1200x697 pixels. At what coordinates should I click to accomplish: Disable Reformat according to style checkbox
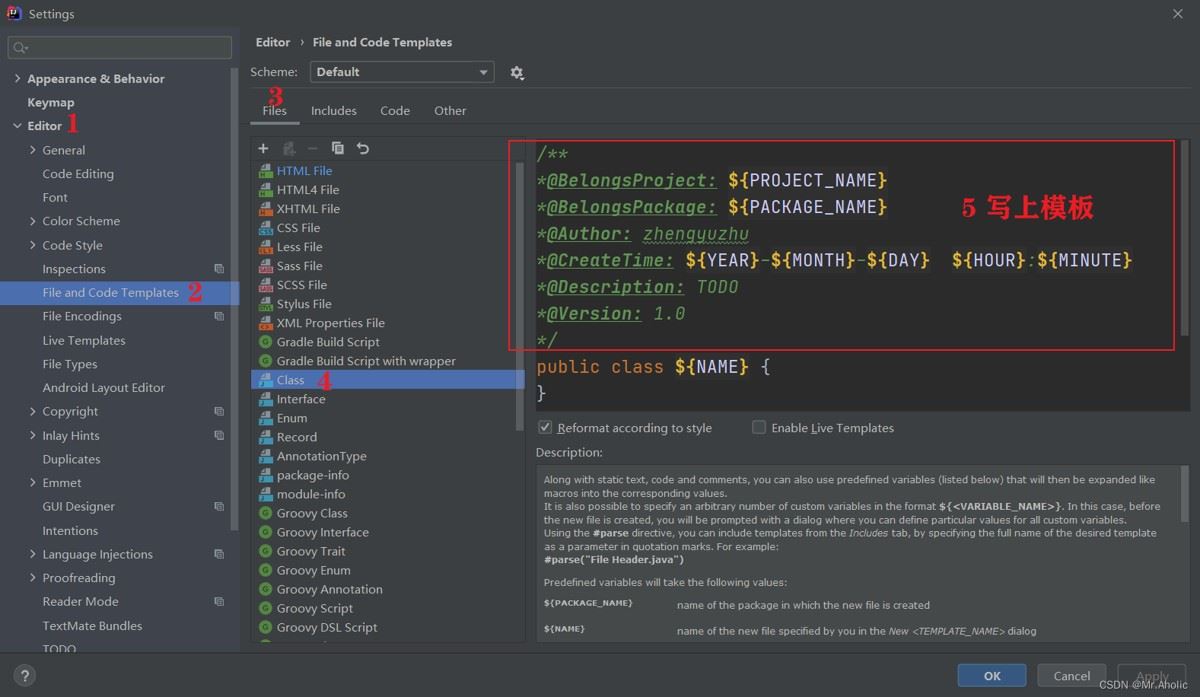coord(545,428)
